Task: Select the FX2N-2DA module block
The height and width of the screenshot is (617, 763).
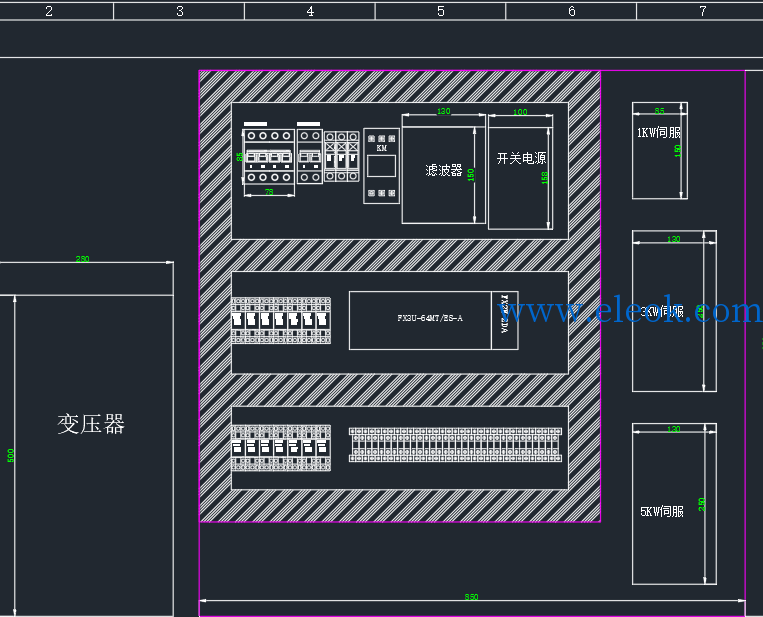Action: pos(505,320)
